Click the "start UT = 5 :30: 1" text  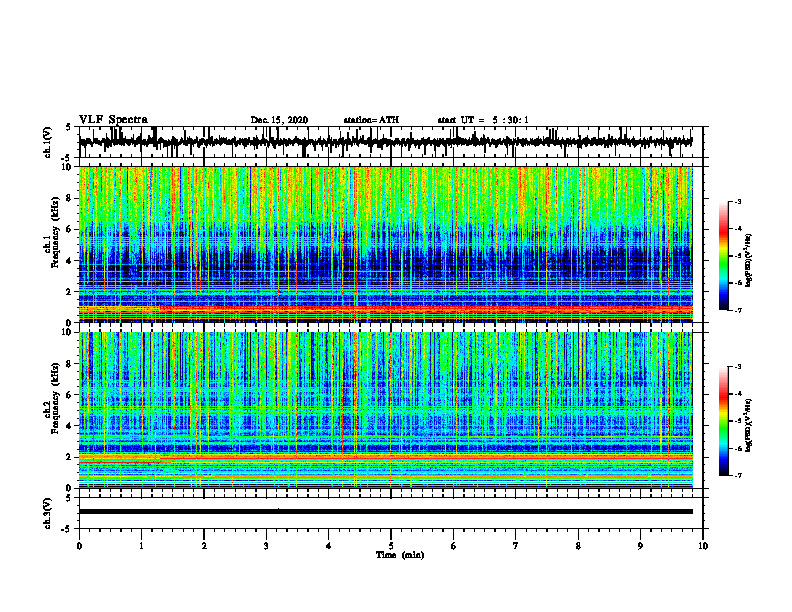[483, 120]
